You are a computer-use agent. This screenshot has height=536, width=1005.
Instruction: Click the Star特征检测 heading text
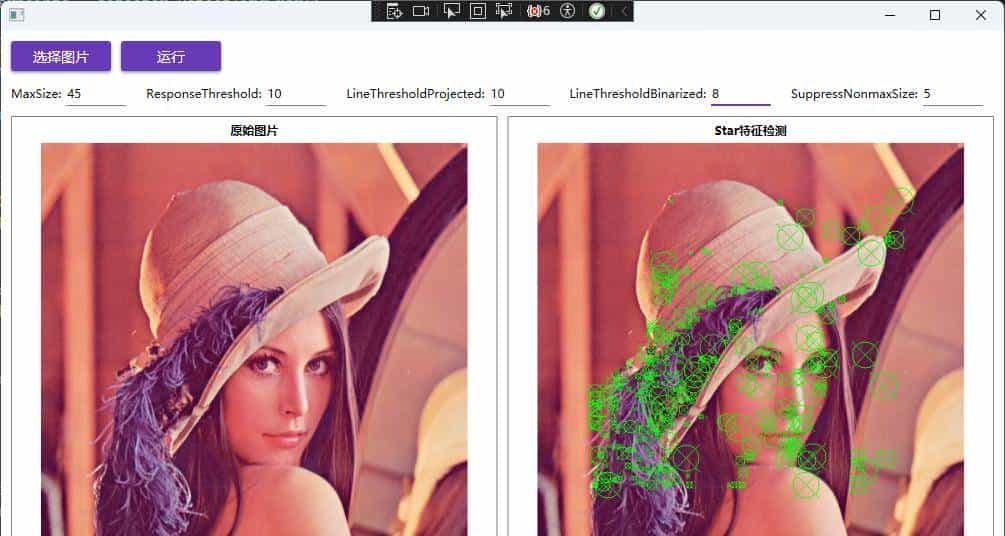[x=751, y=131]
